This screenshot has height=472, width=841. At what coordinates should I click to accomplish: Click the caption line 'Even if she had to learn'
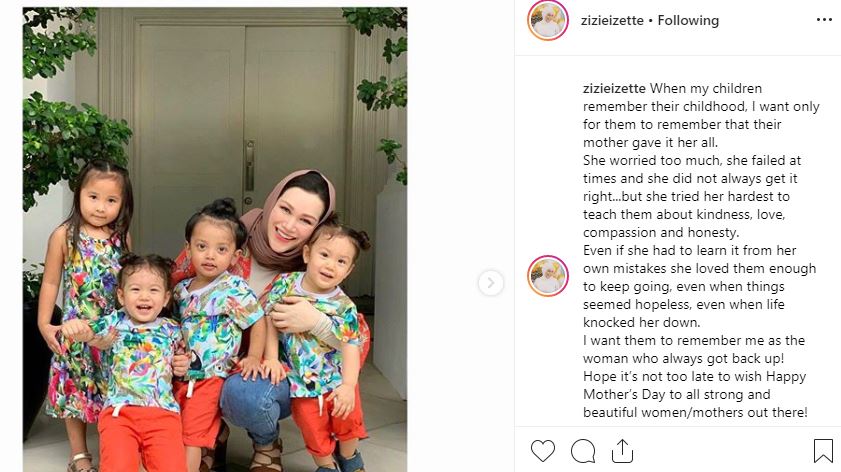click(x=690, y=250)
